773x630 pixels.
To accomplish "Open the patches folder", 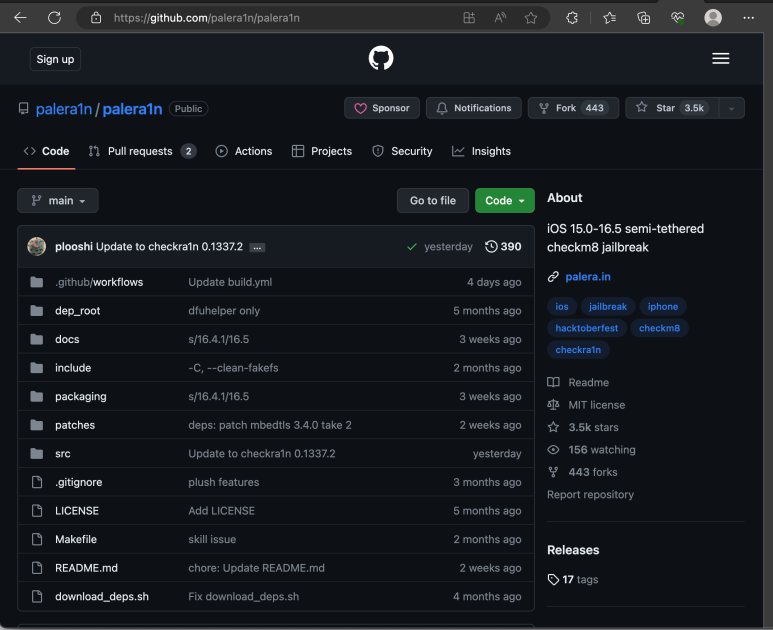I will tap(75, 425).
